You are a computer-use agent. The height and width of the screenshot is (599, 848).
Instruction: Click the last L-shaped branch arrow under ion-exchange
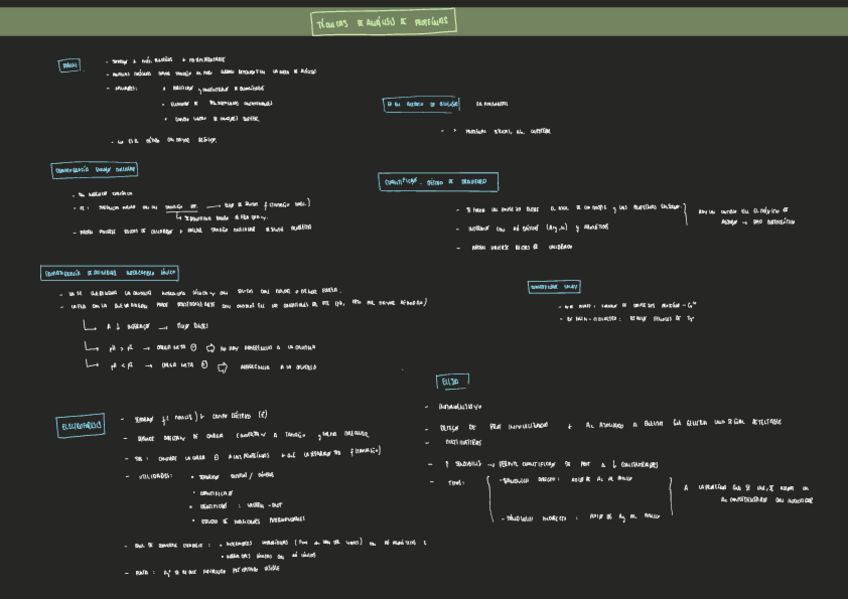click(x=90, y=365)
